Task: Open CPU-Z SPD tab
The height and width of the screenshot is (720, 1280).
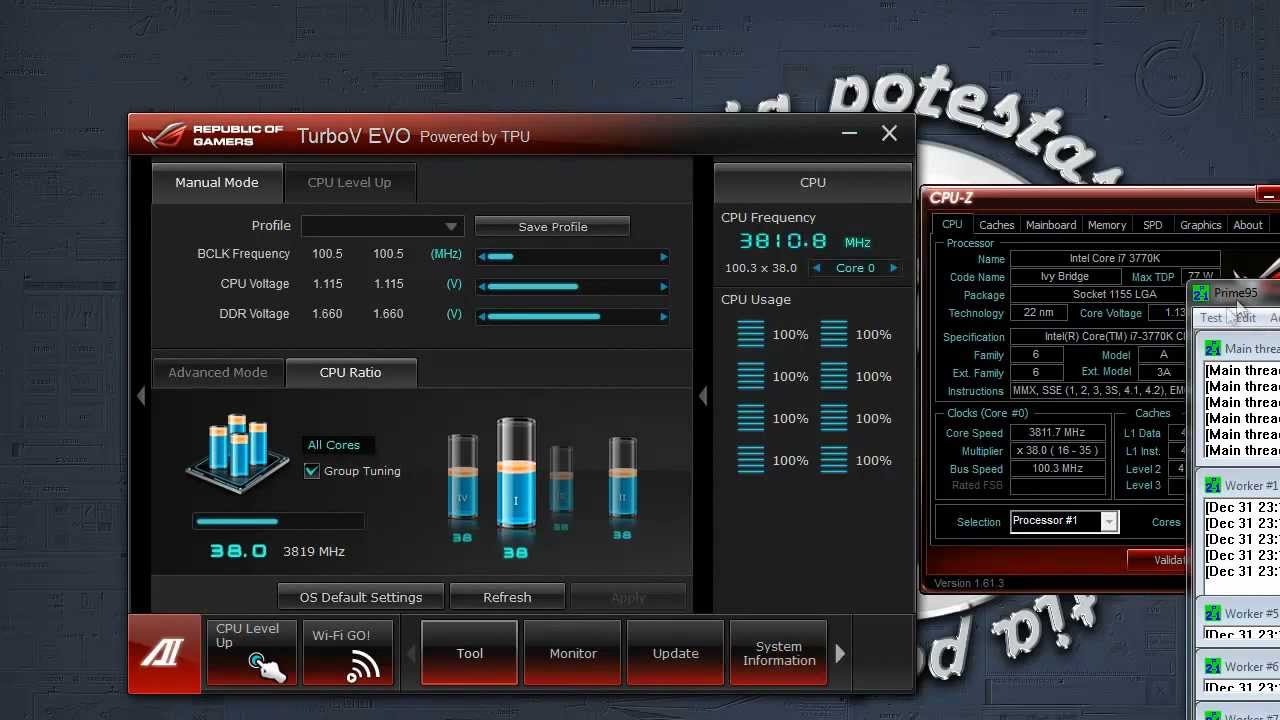Action: (1153, 225)
